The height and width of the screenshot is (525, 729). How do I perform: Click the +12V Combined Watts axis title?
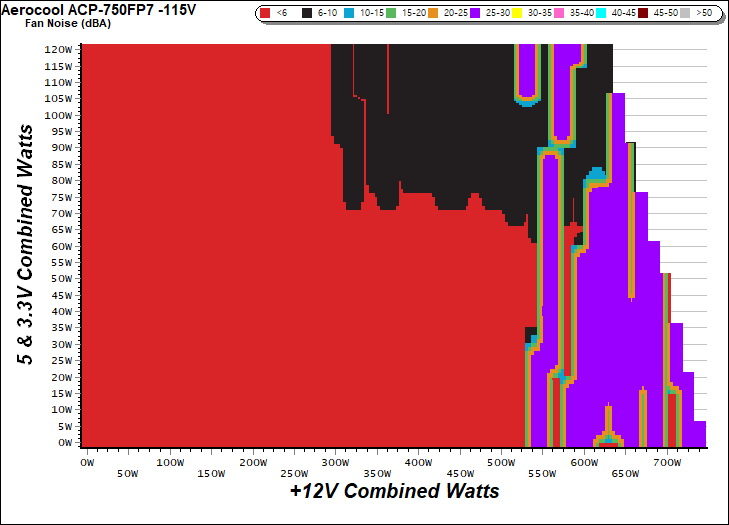[x=394, y=491]
